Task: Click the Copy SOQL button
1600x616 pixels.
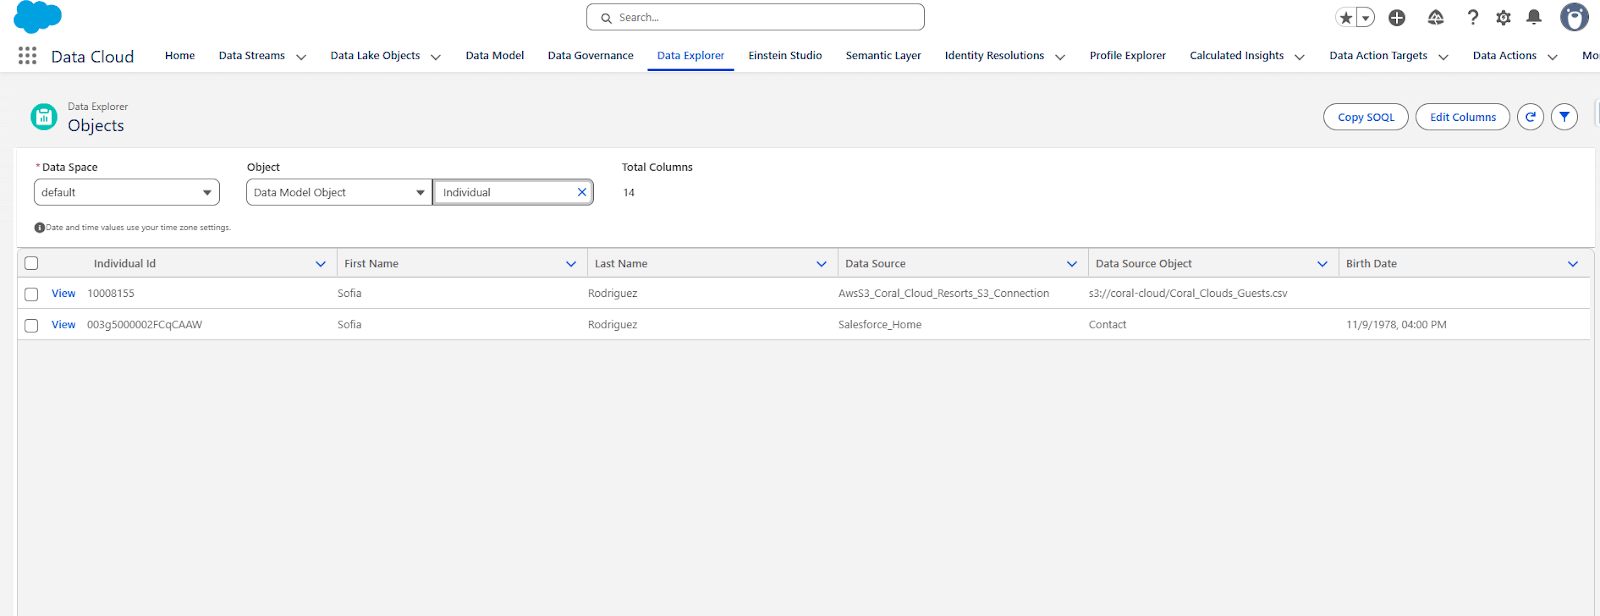Action: (1365, 117)
